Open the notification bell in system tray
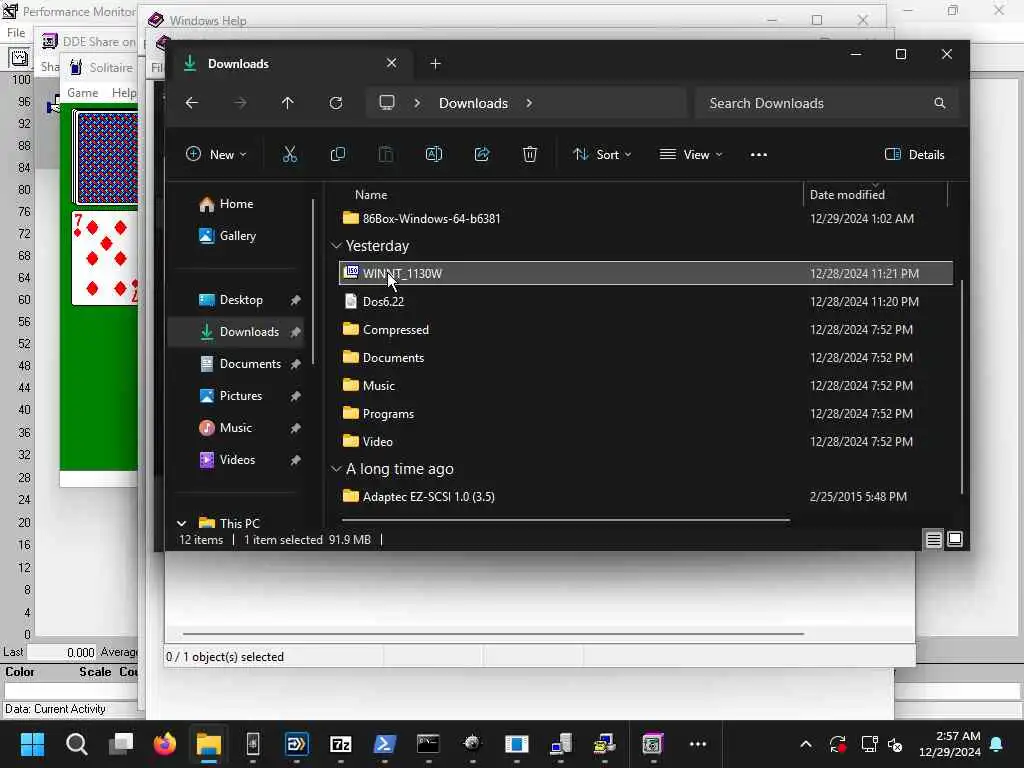The image size is (1024, 768). [997, 744]
